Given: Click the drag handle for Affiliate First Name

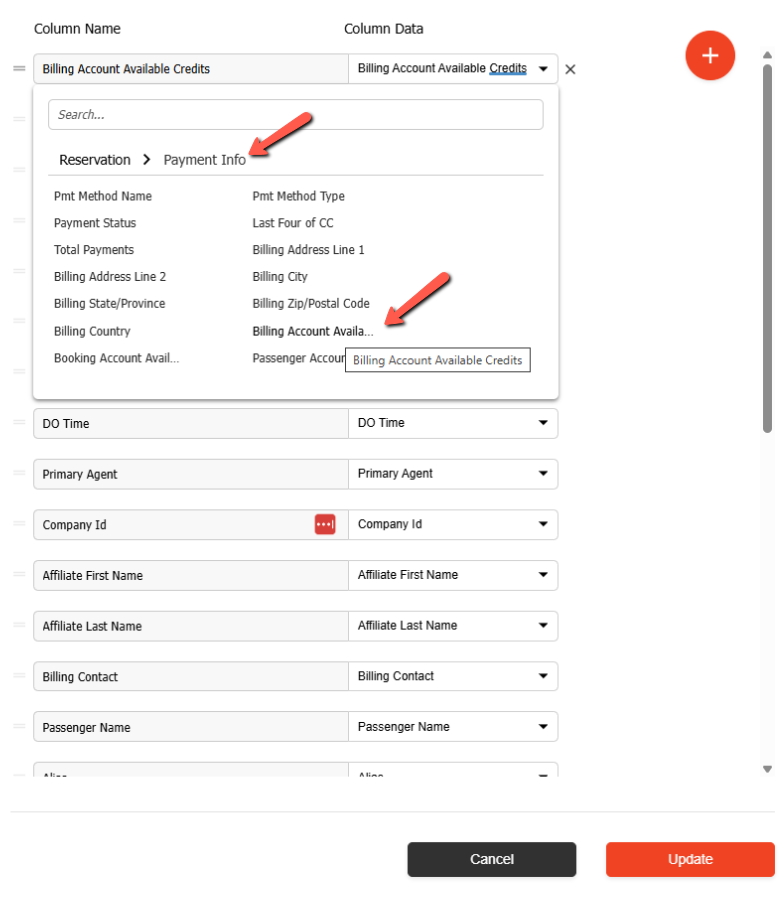Looking at the screenshot, I should click(19, 574).
